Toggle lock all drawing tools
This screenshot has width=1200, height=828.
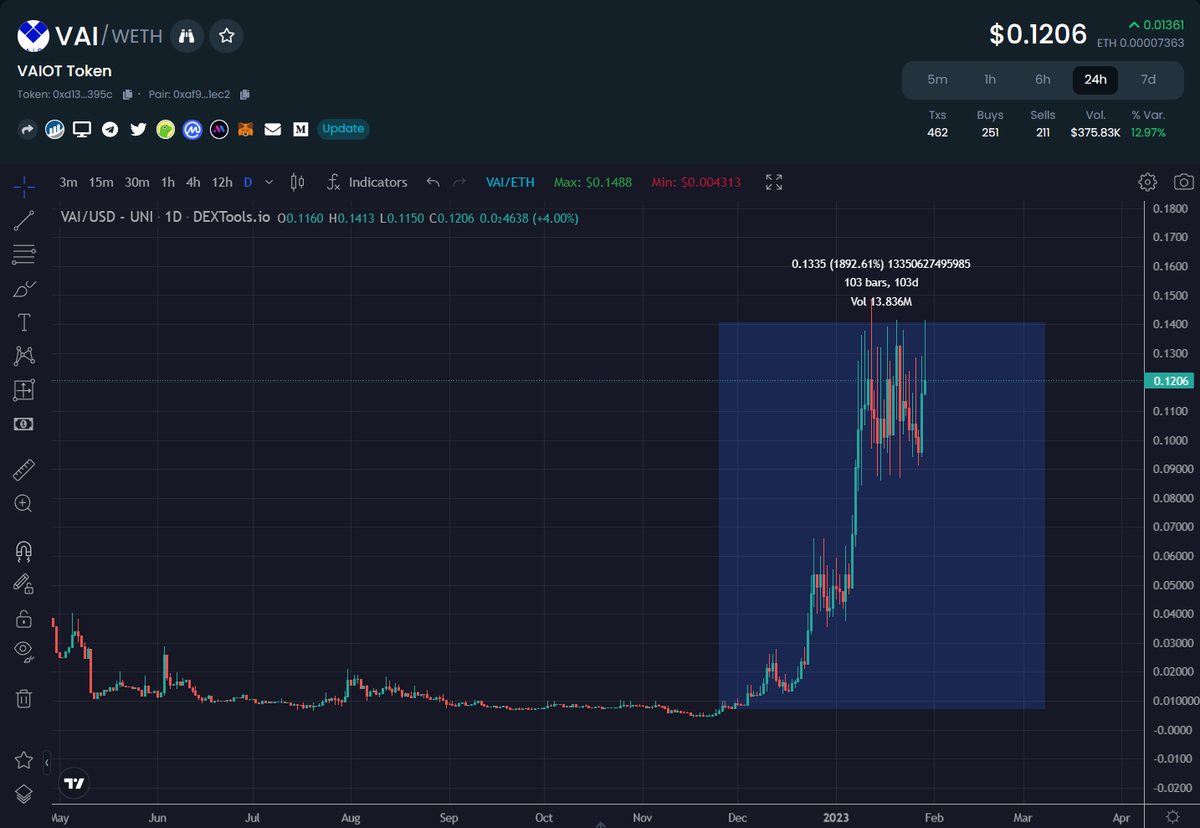tap(24, 619)
